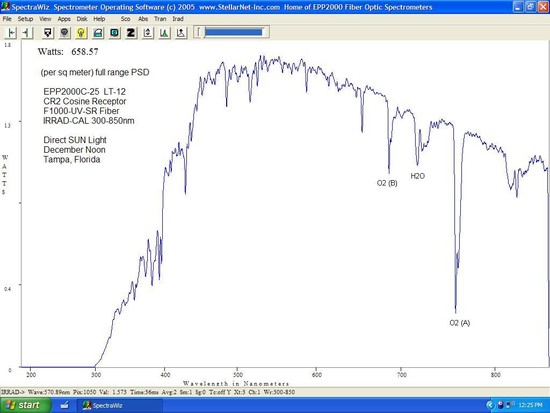Screen dimensions: 550x413
Task: Open the Setup menu
Action: (x=25, y=19)
